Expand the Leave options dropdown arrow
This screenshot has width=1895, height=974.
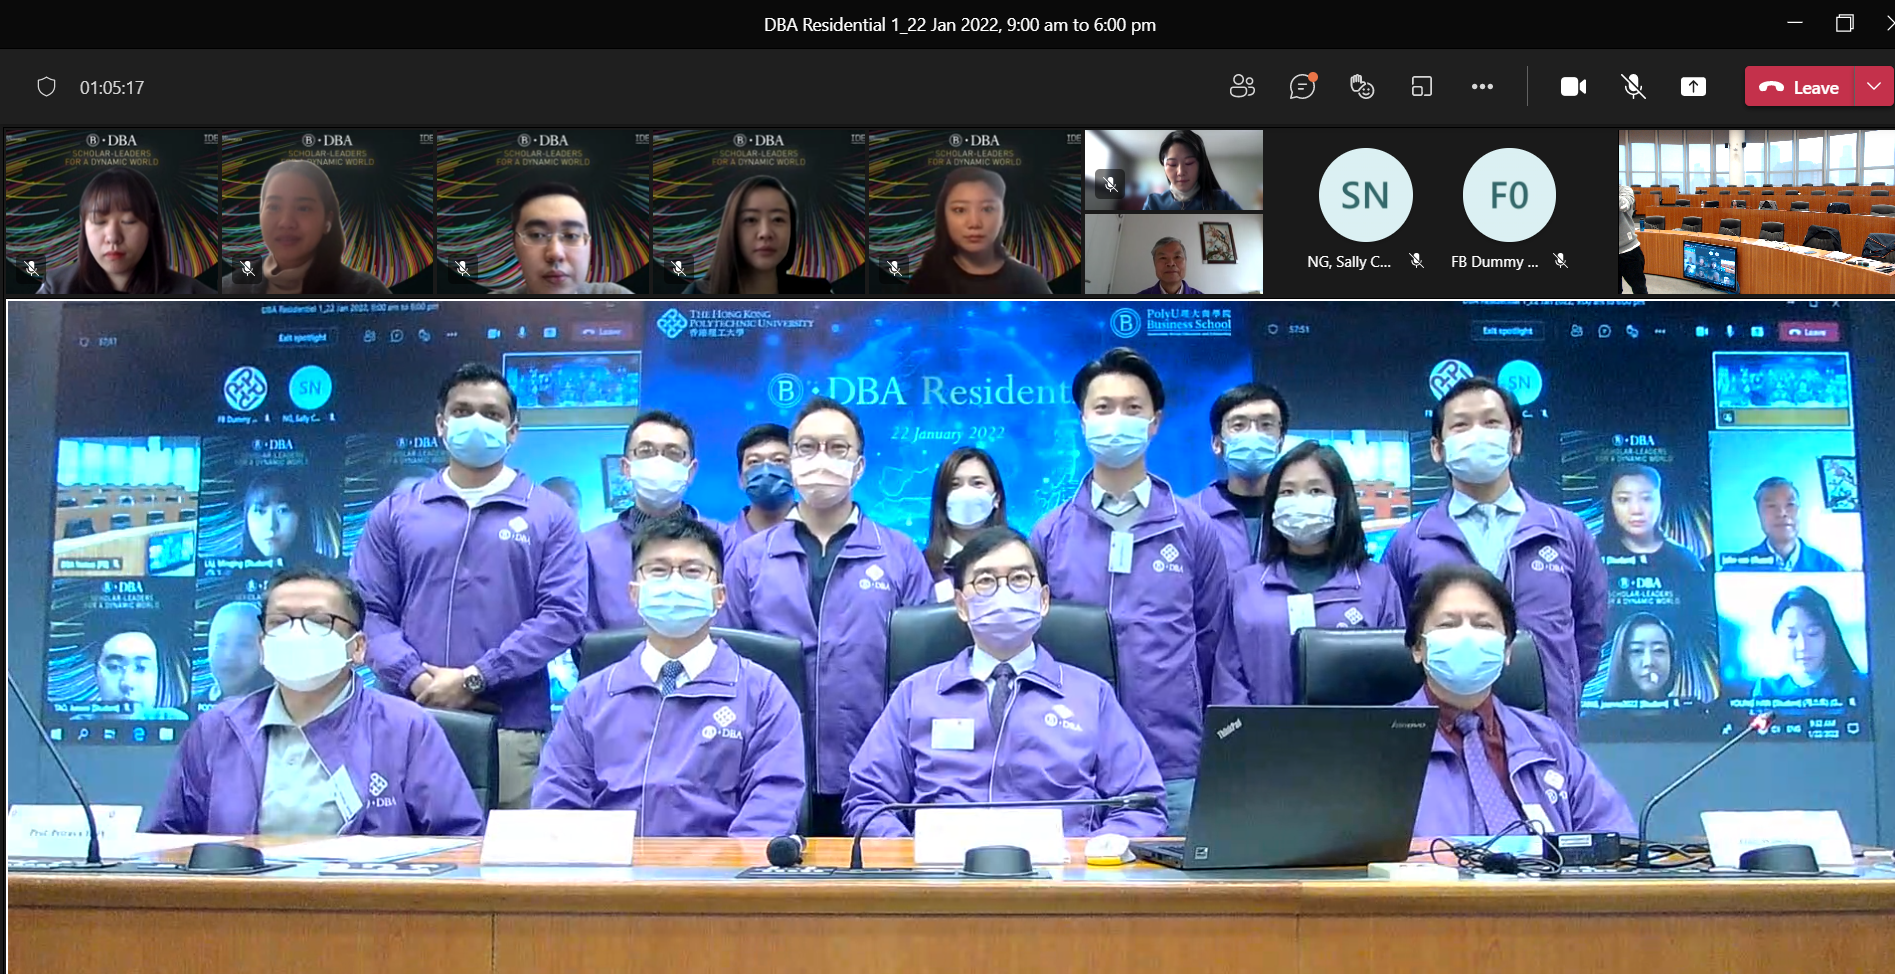coord(1874,87)
